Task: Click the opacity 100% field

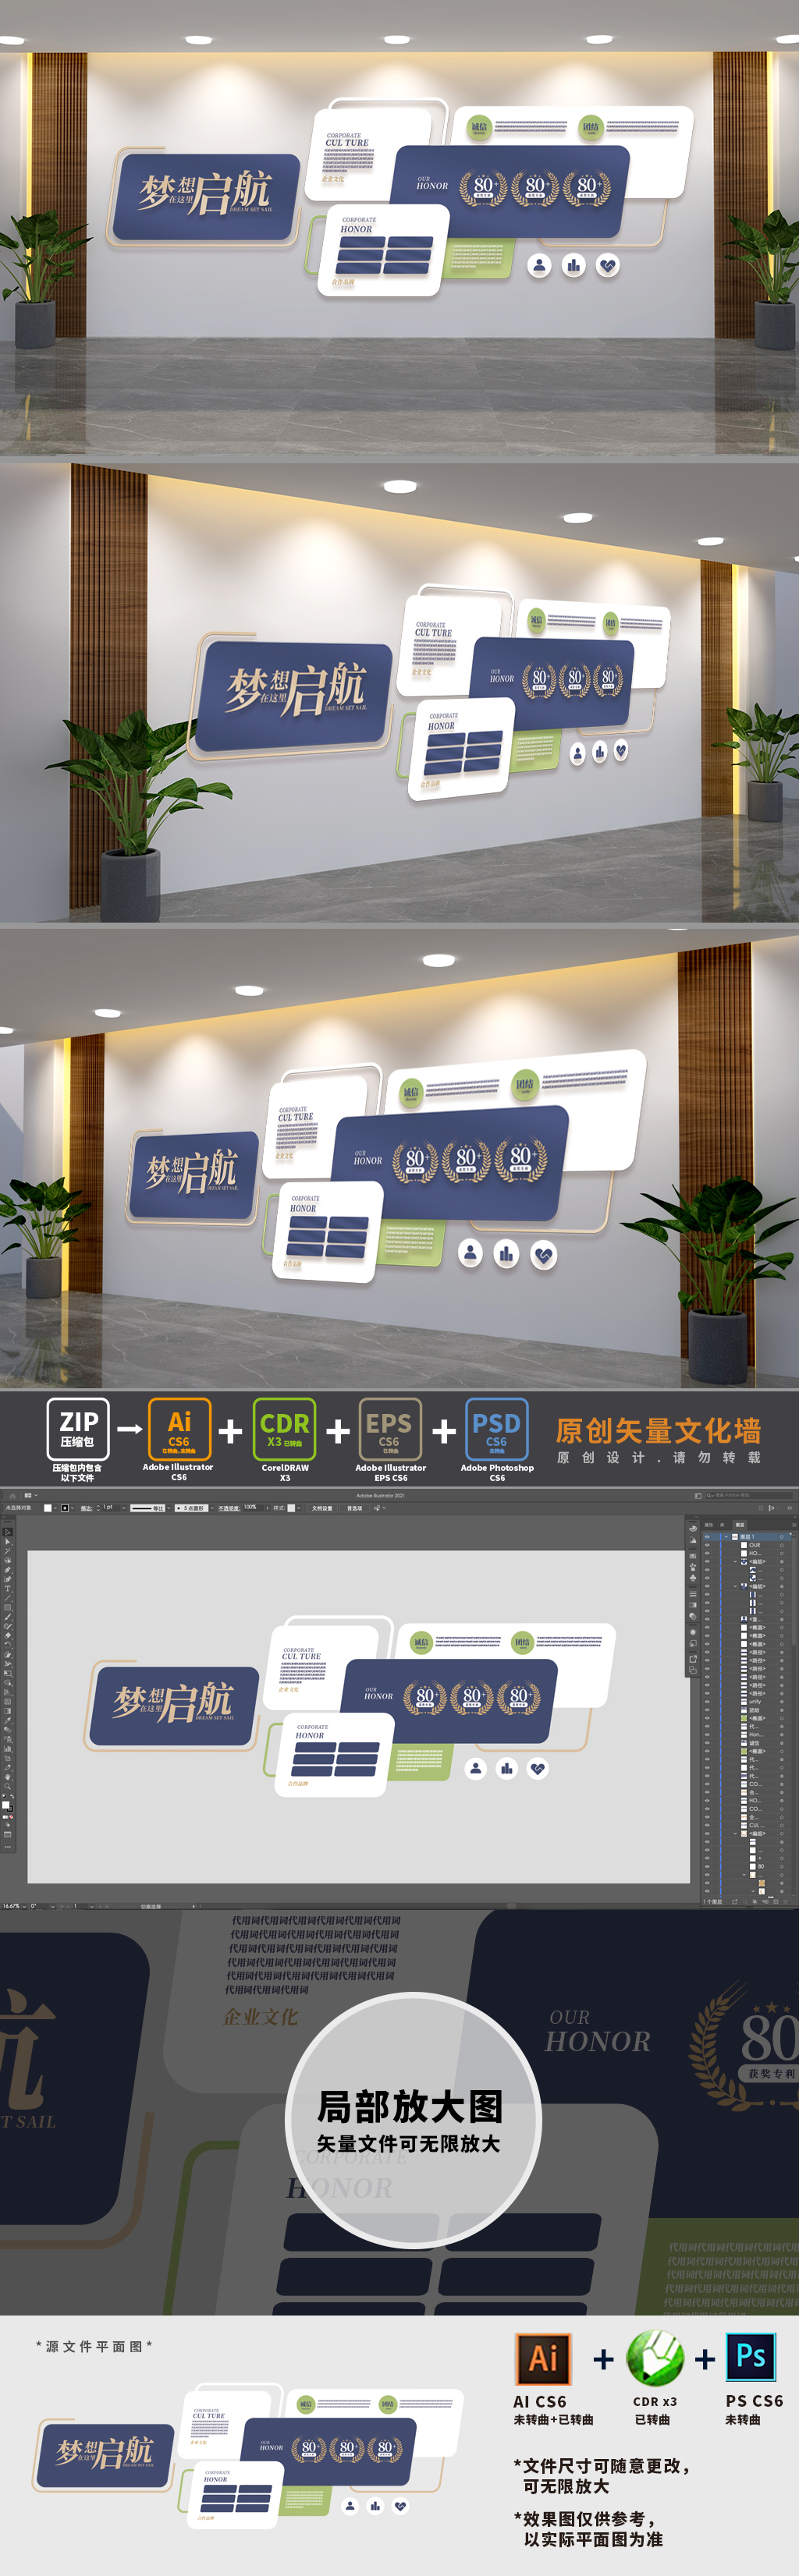Action: (253, 1508)
